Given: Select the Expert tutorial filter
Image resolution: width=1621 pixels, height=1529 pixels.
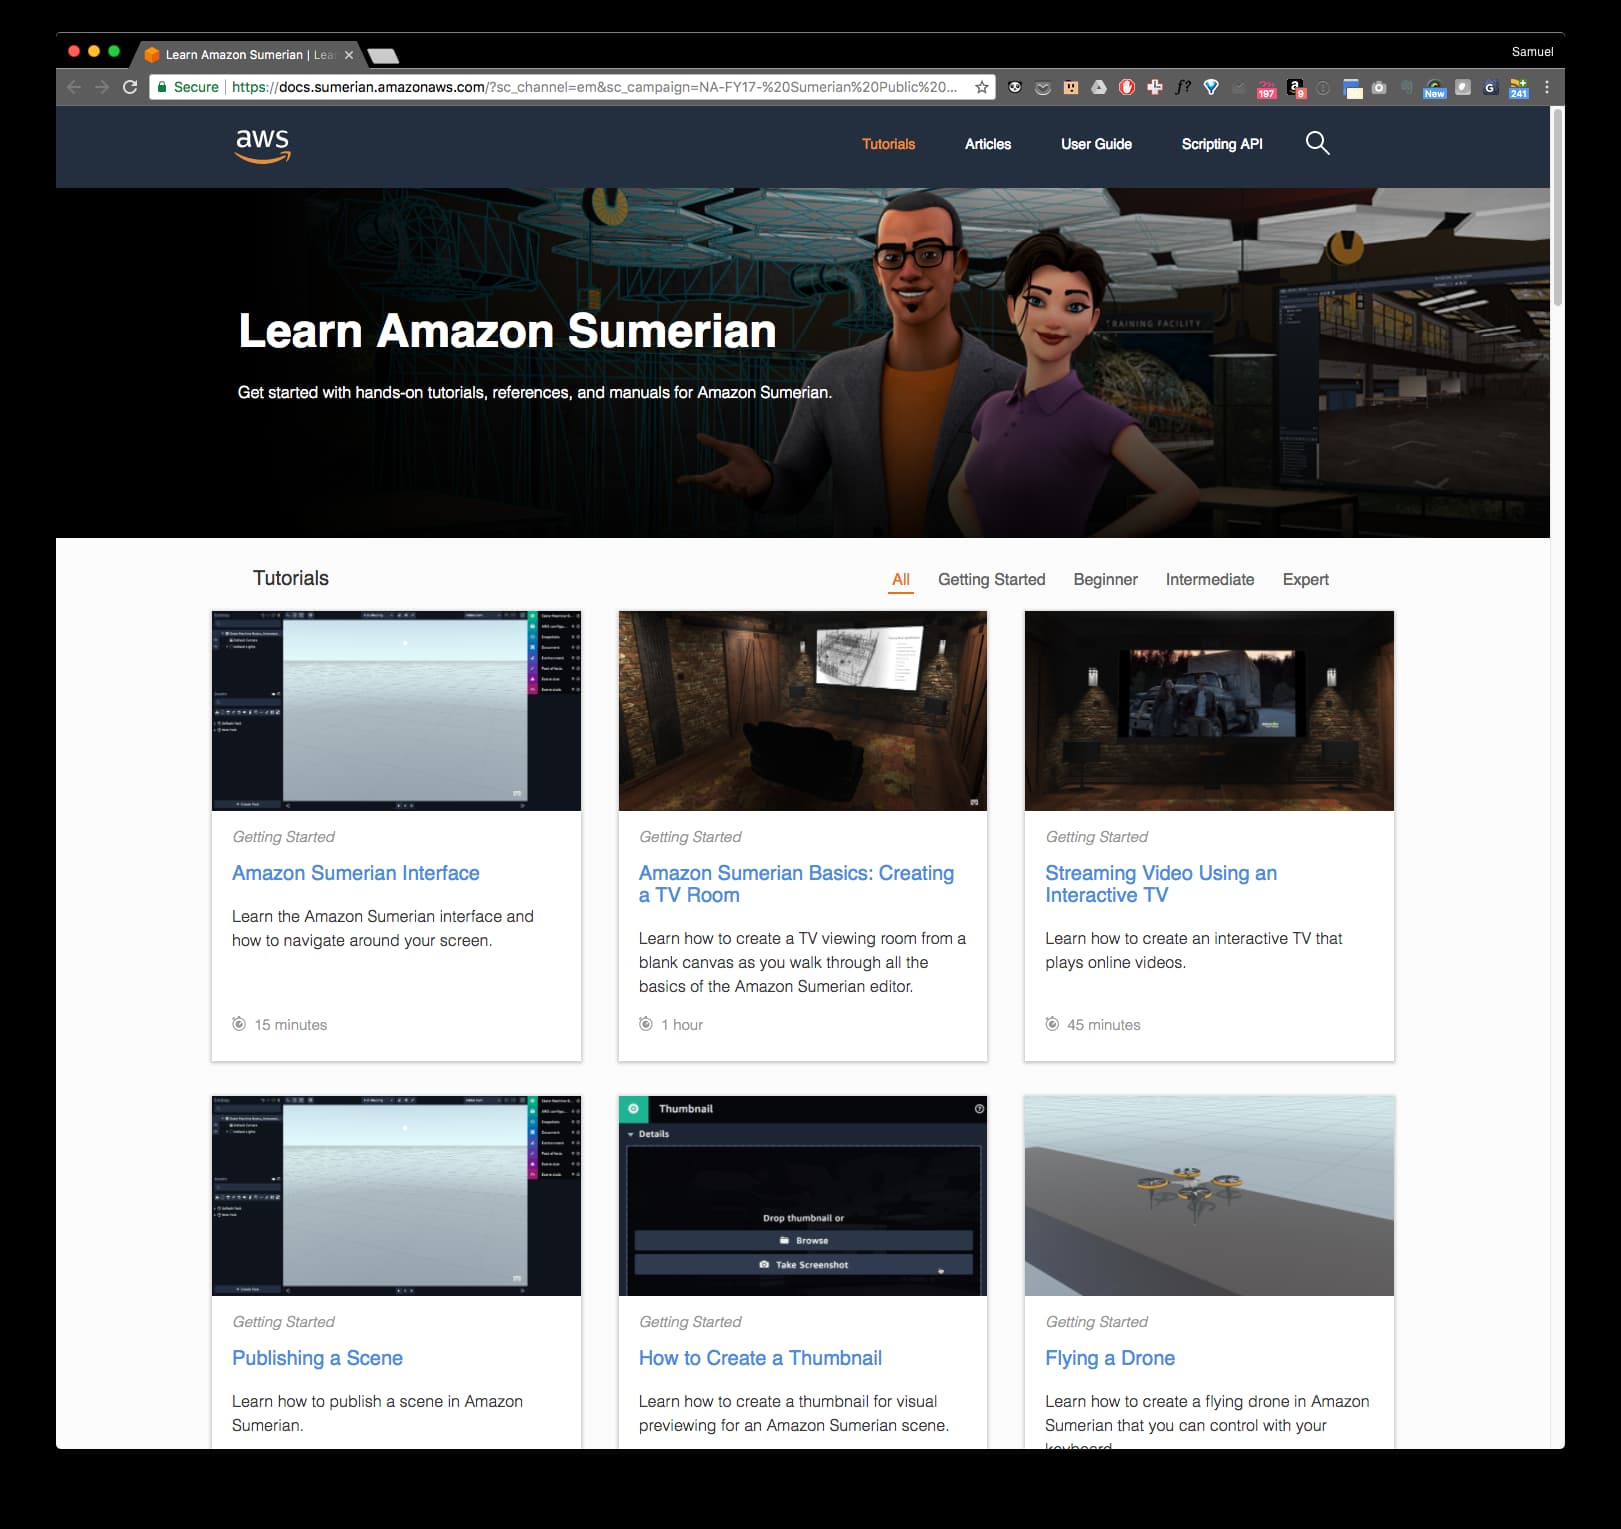Looking at the screenshot, I should [x=1305, y=579].
